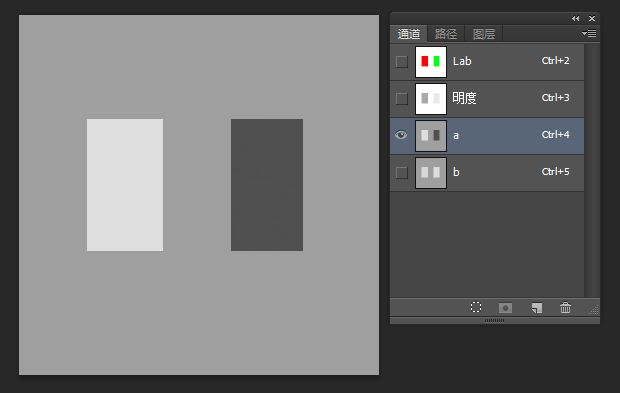Click the light rectangle on canvas

pyautogui.click(x=125, y=185)
